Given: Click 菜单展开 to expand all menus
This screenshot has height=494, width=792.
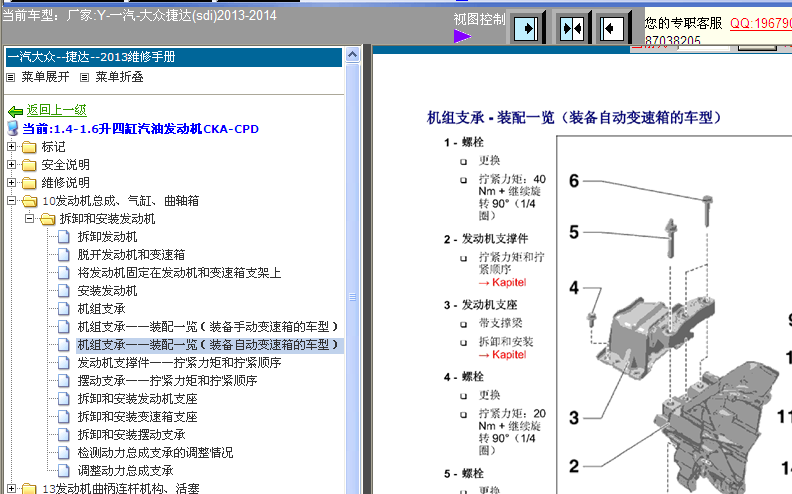Looking at the screenshot, I should pyautogui.click(x=45, y=77).
